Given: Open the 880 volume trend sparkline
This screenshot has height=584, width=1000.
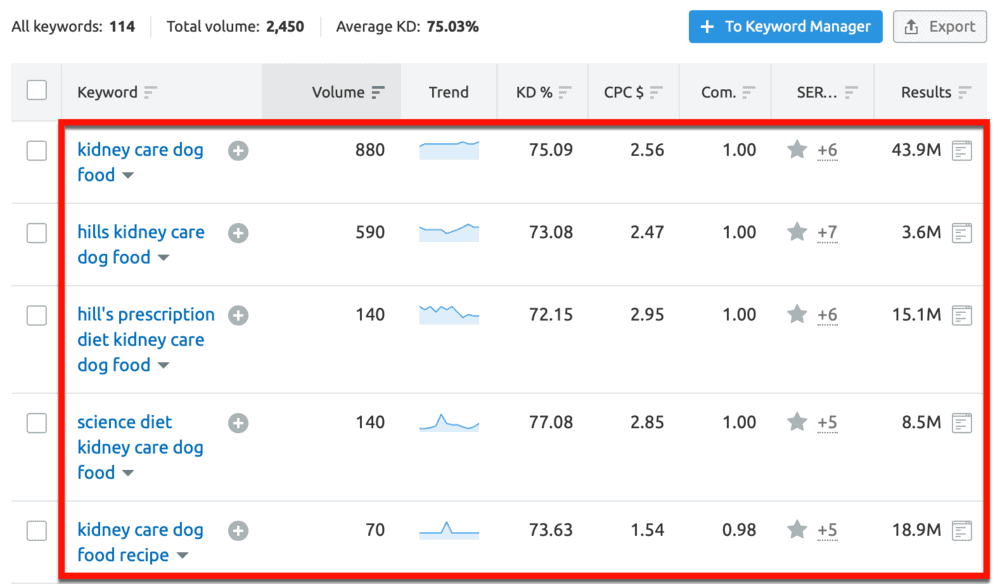Looking at the screenshot, I should pyautogui.click(x=449, y=150).
